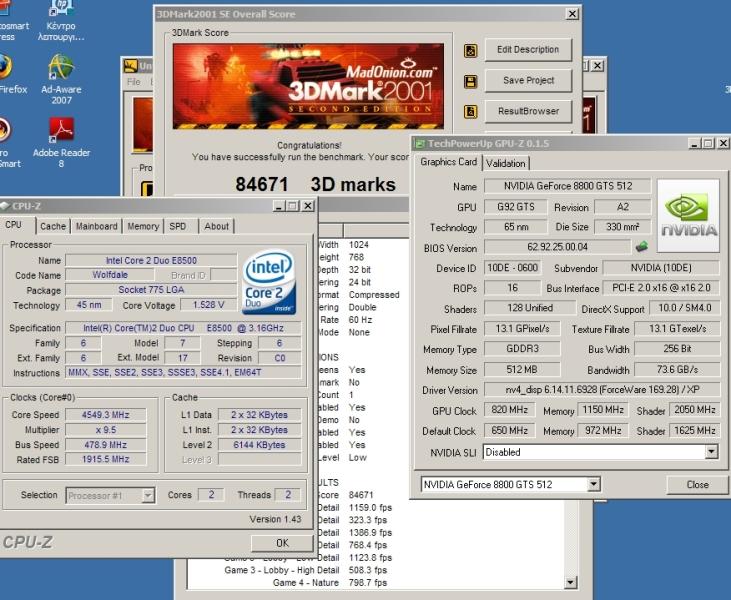Image resolution: width=731 pixels, height=600 pixels.
Task: Open the SPD tab in CPU-Z
Action: [x=178, y=226]
